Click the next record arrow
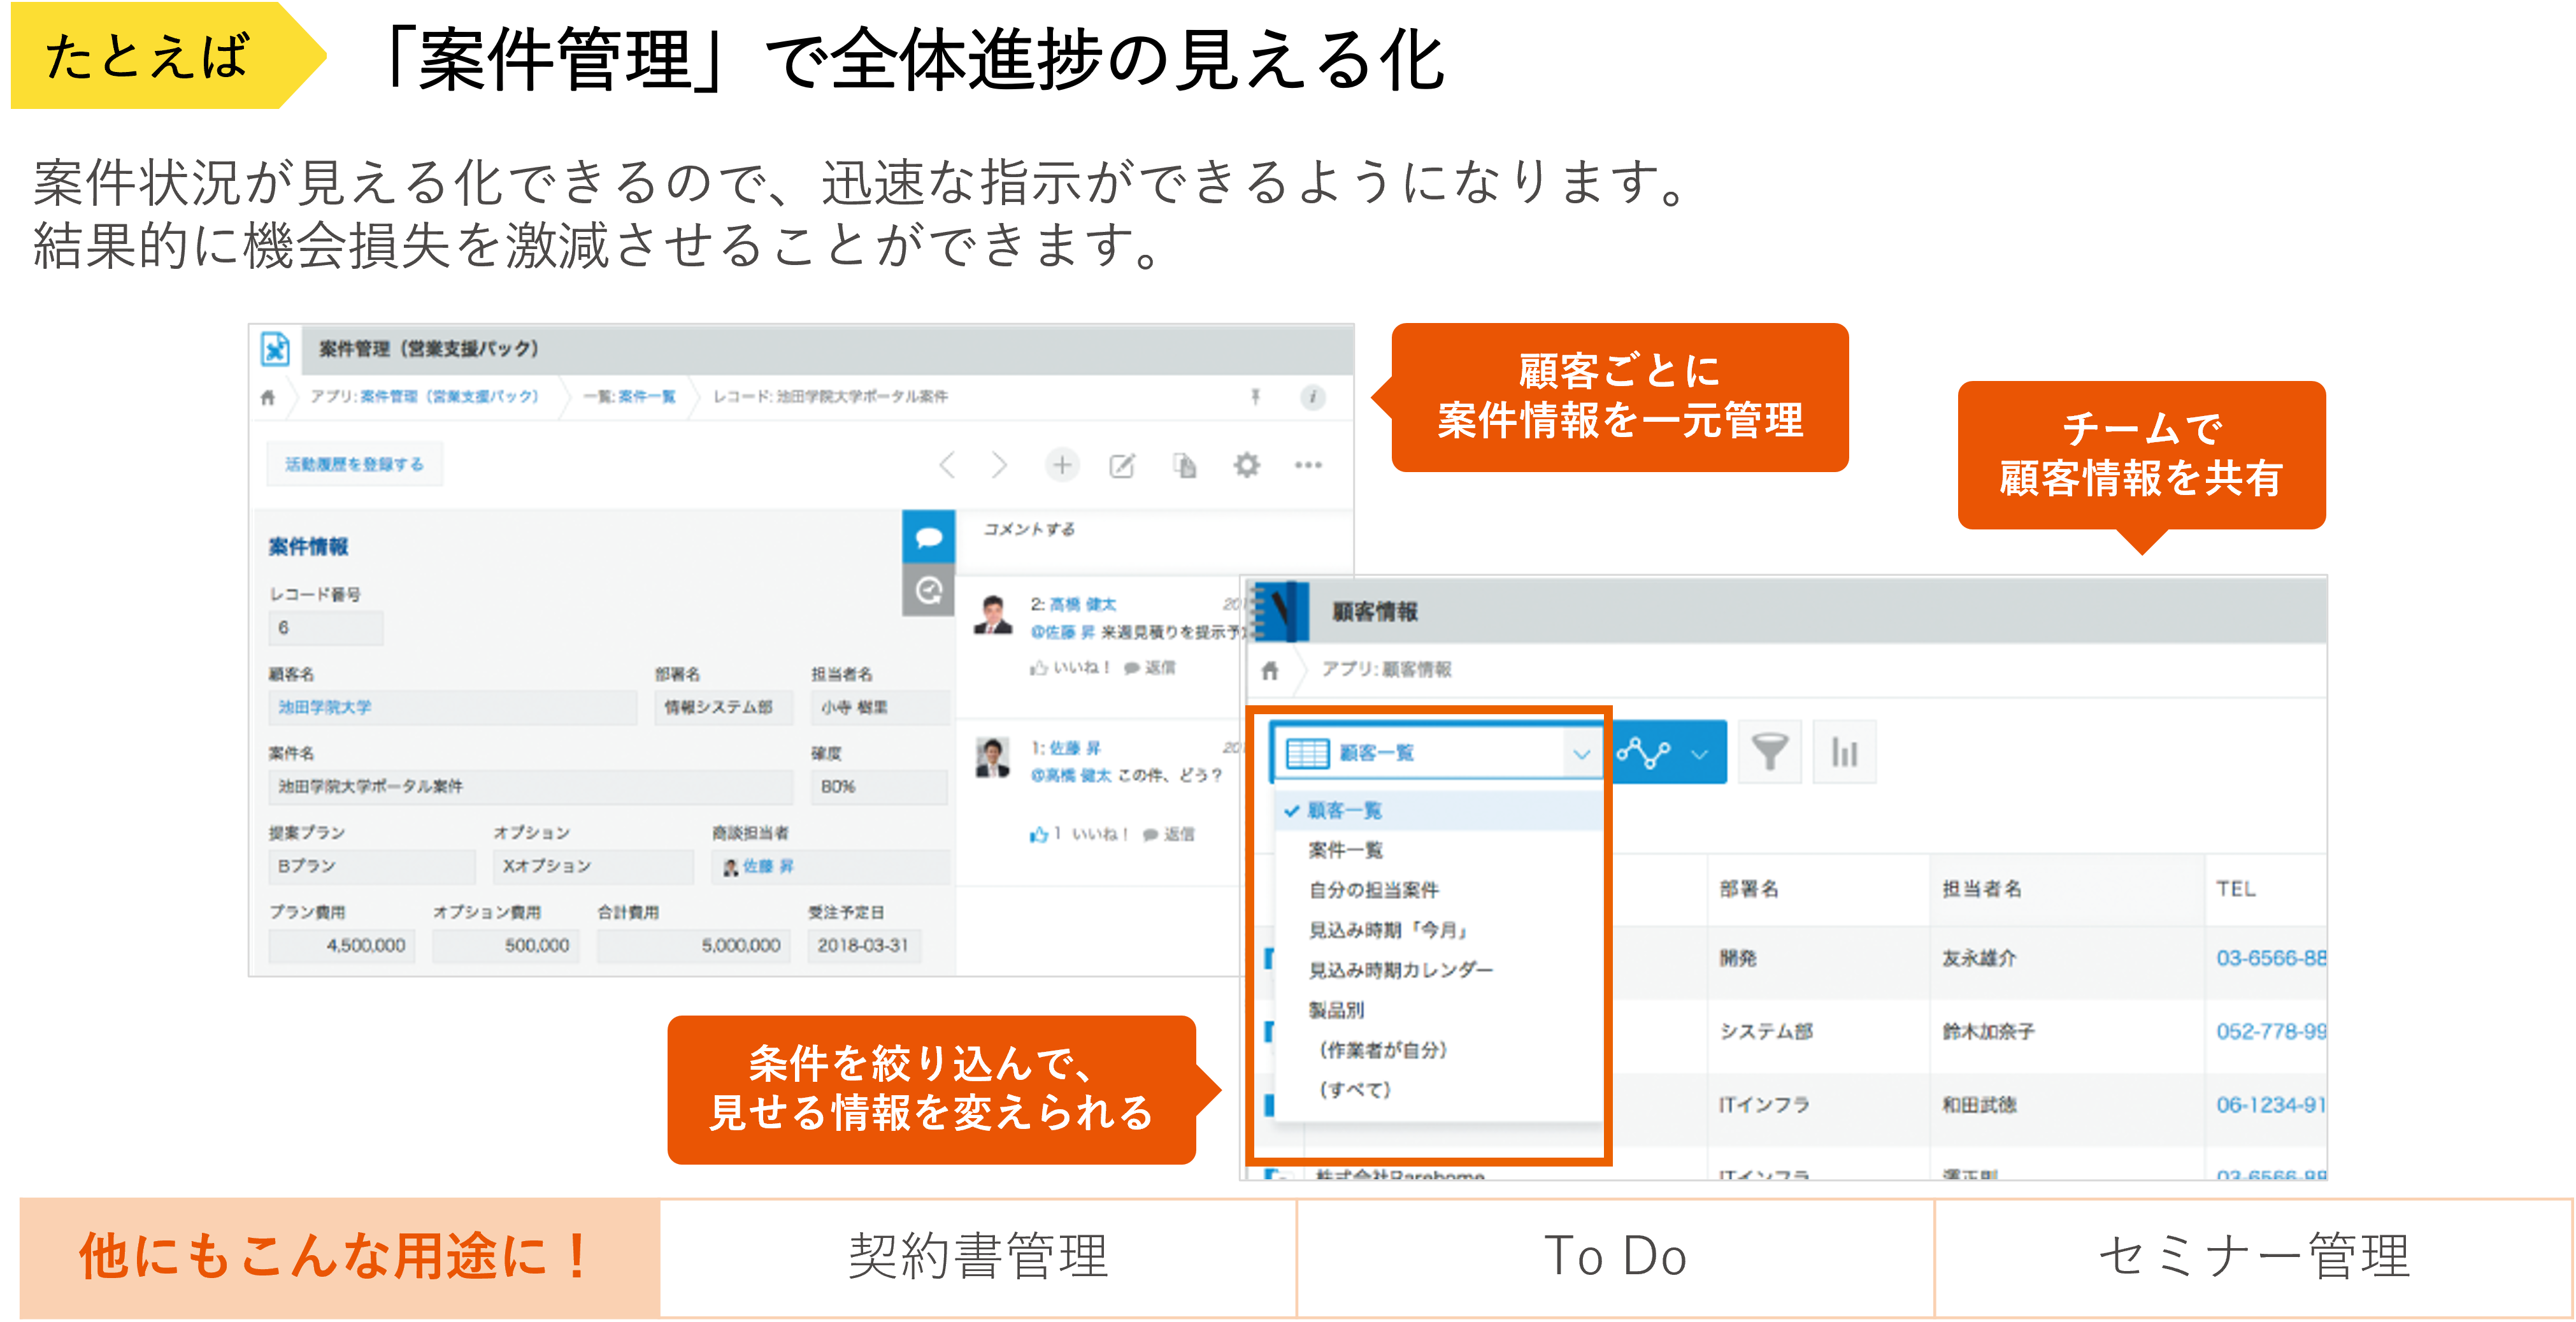2576x1322 pixels. [999, 465]
